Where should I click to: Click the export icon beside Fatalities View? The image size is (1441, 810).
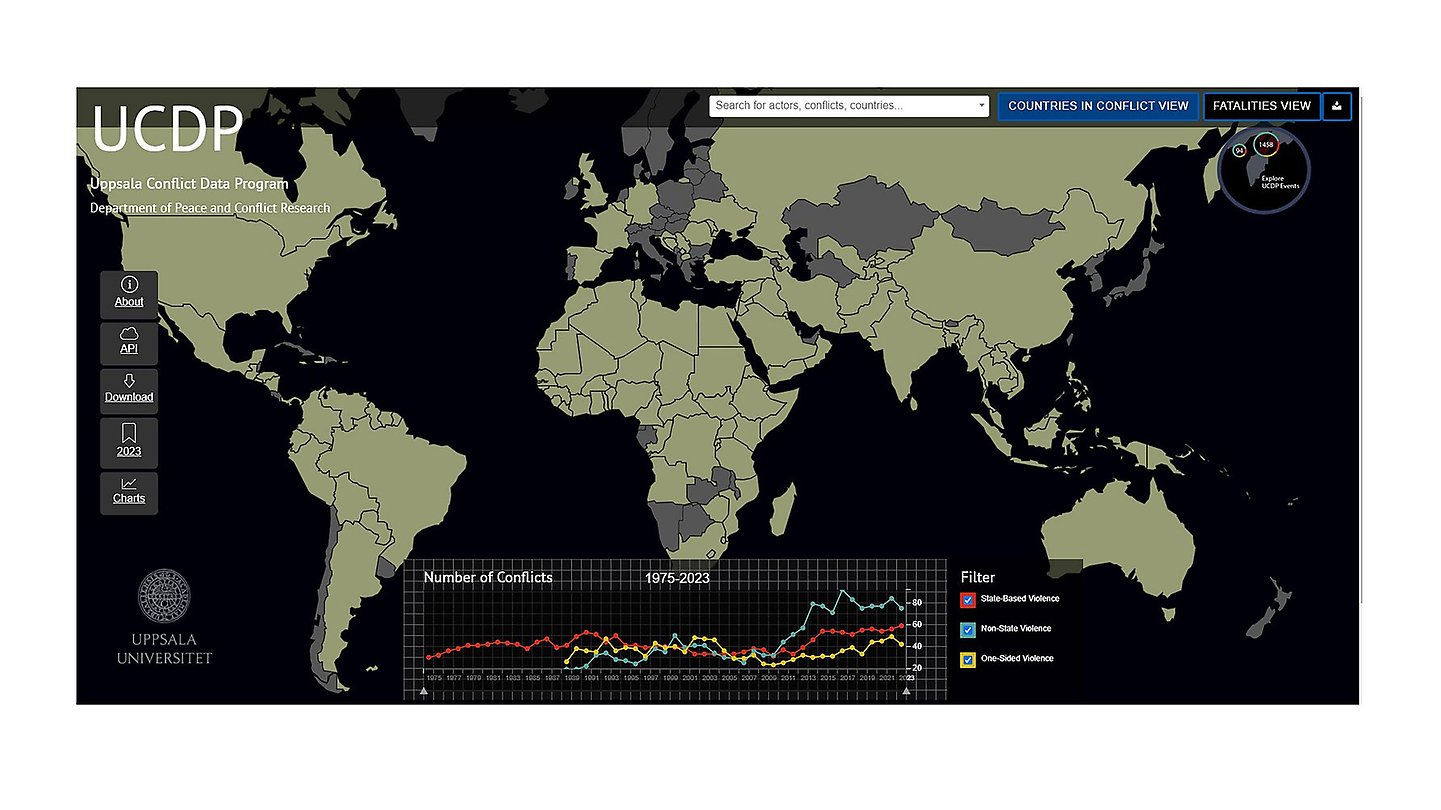click(x=1337, y=106)
